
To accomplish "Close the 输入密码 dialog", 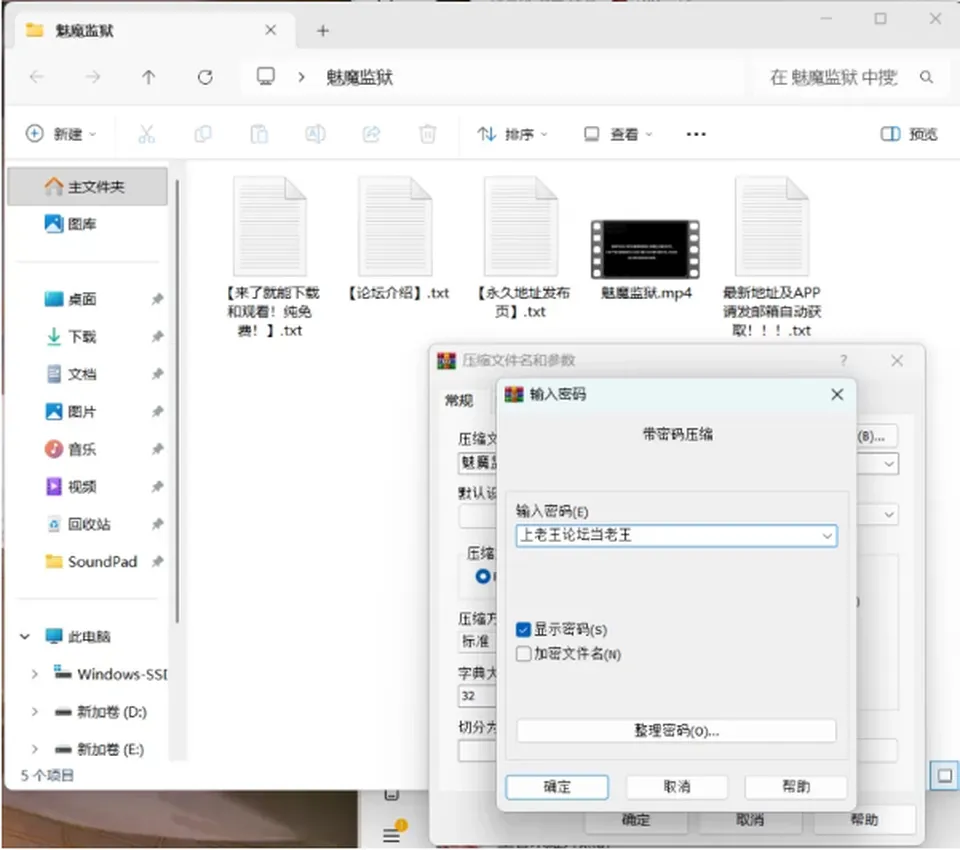I will pos(837,394).
